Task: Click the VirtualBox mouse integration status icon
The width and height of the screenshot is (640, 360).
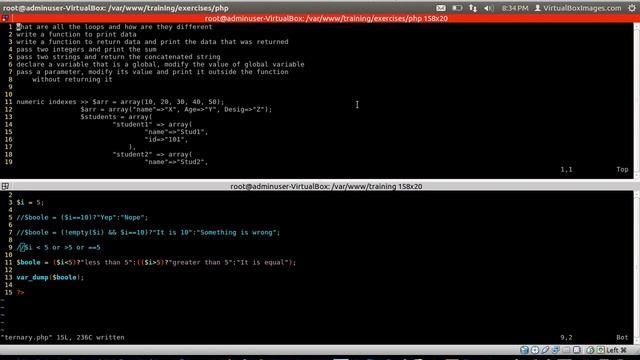Action: pos(590,350)
